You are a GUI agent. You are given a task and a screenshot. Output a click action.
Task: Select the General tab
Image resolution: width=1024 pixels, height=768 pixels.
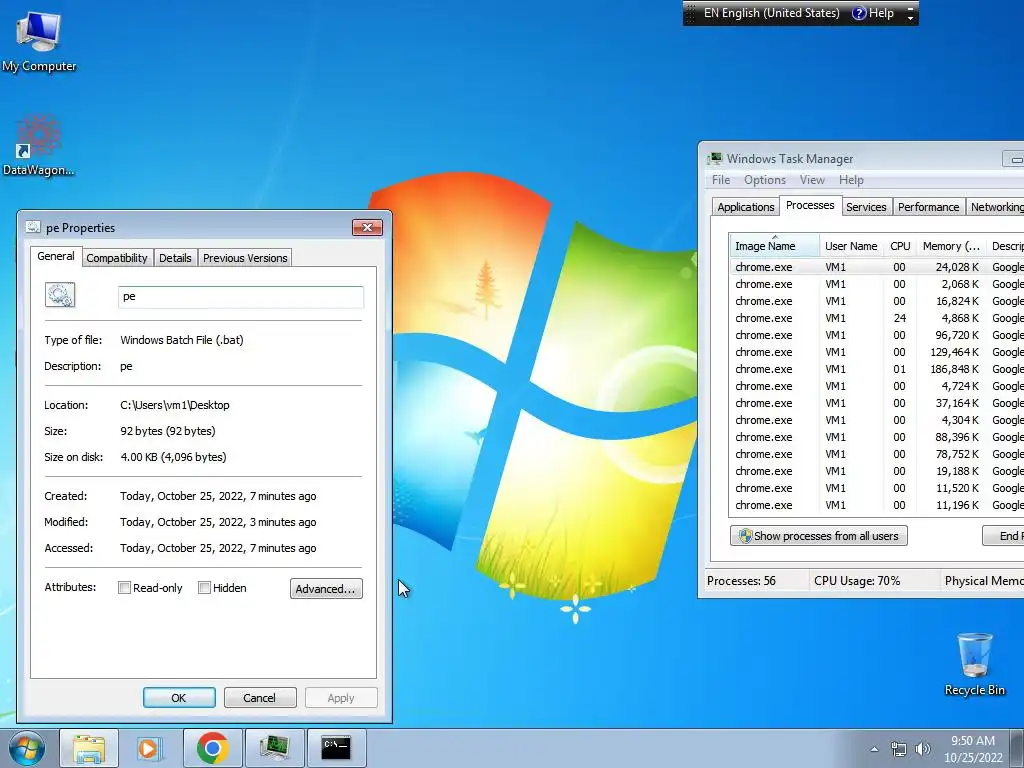click(56, 256)
